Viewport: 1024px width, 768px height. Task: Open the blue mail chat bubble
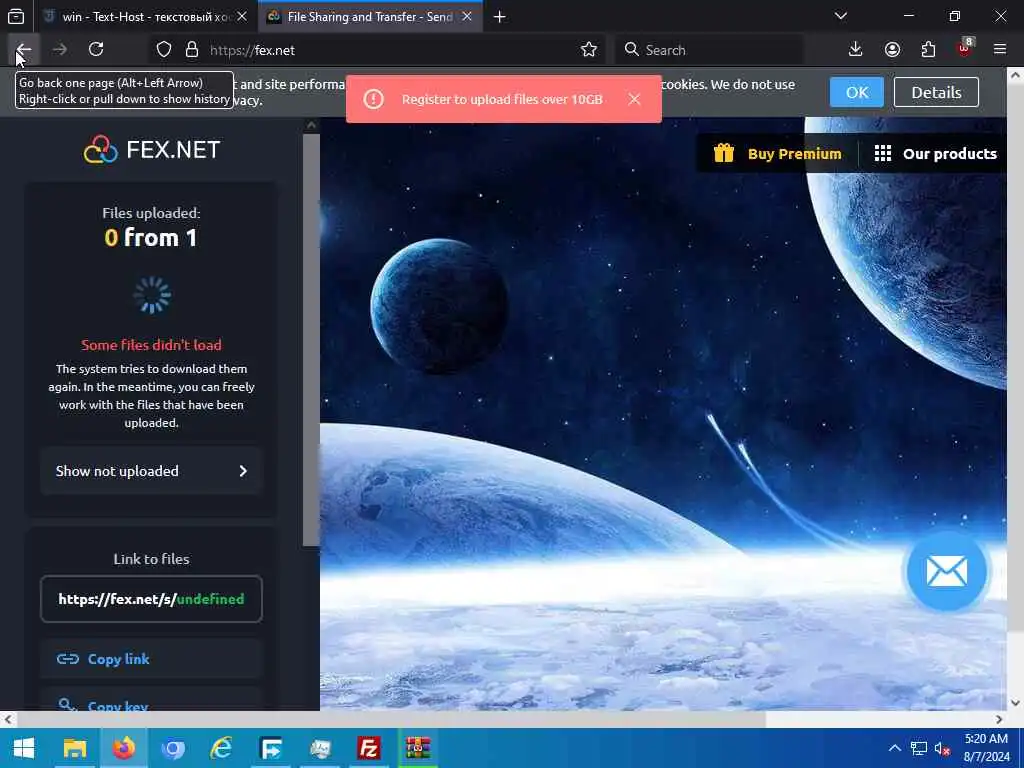pyautogui.click(x=946, y=571)
